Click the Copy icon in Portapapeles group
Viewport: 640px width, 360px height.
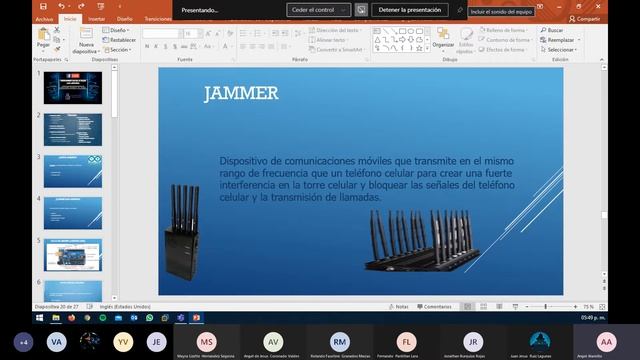[57, 40]
